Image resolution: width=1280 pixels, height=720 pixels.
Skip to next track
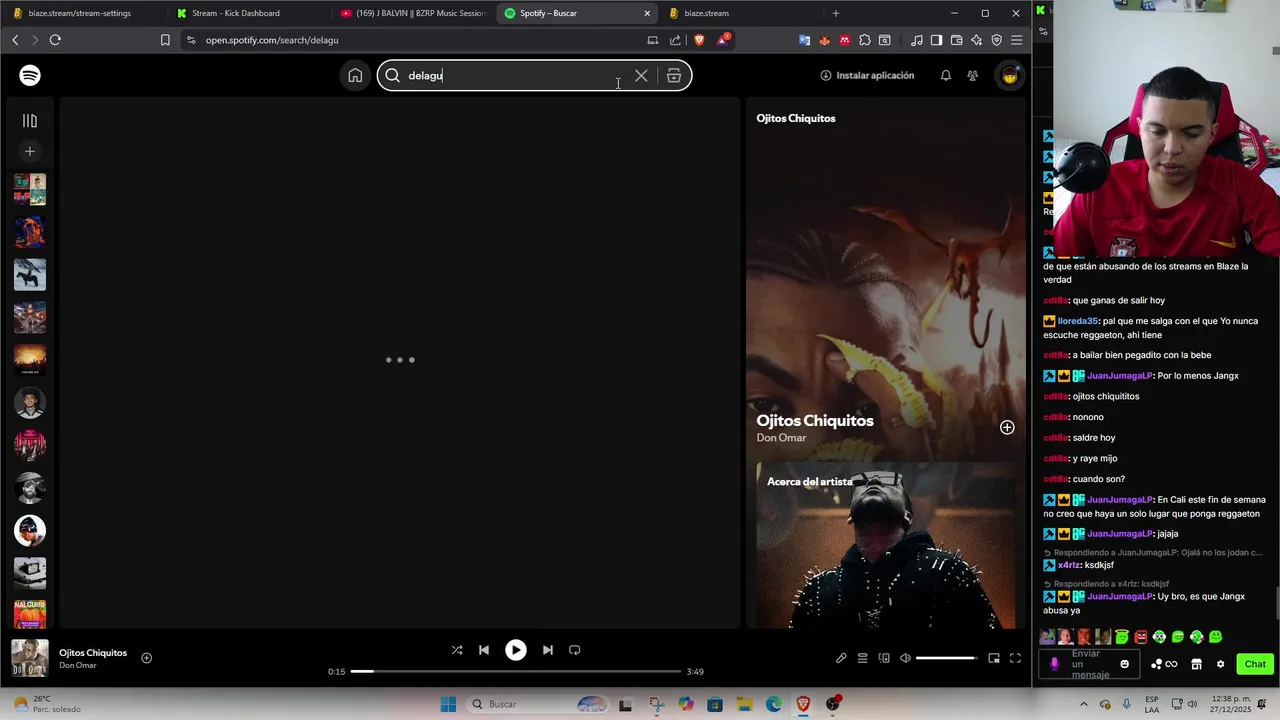[x=547, y=650]
